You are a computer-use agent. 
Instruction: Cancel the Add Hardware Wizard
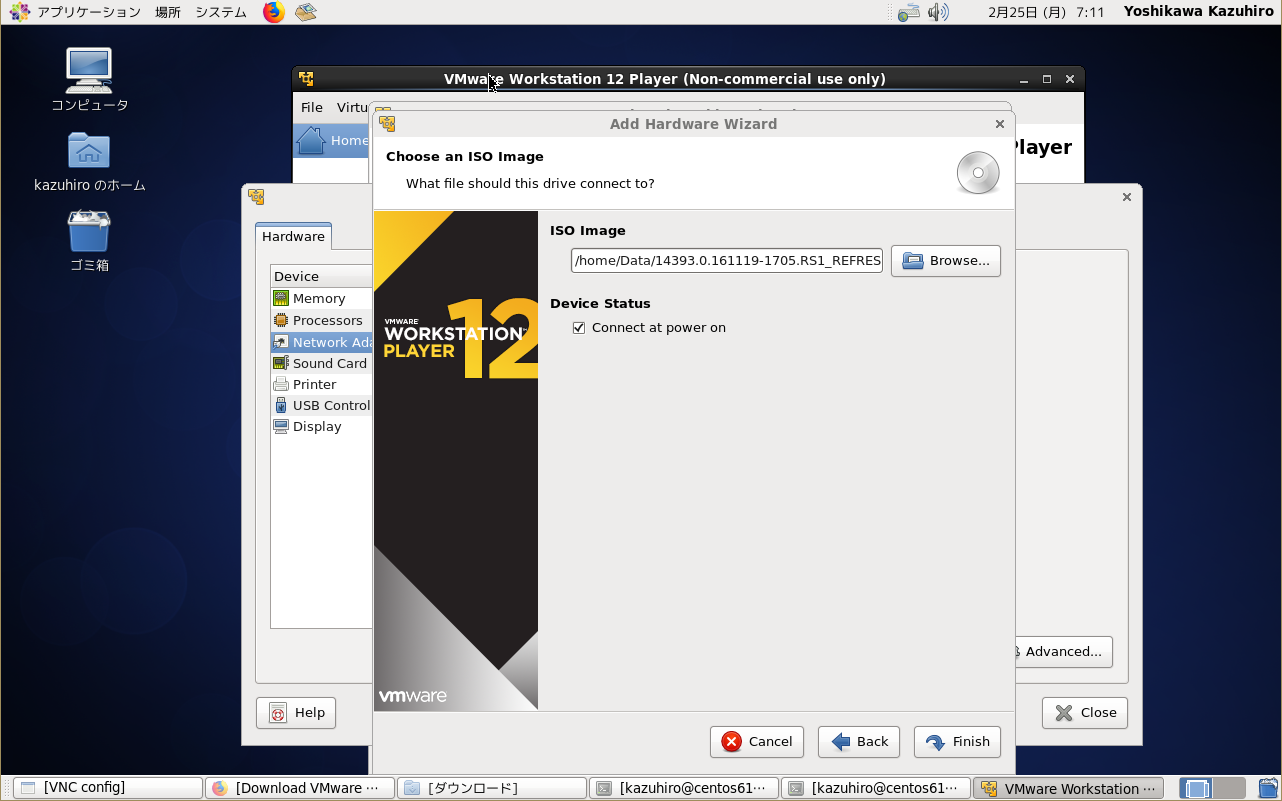[756, 742]
